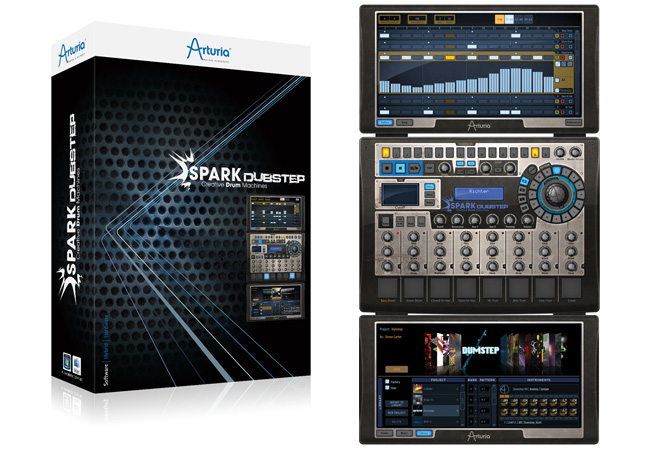This screenshot has width=650, height=450.
Task: Click the Solo button in instrument section
Action: (x=421, y=221)
